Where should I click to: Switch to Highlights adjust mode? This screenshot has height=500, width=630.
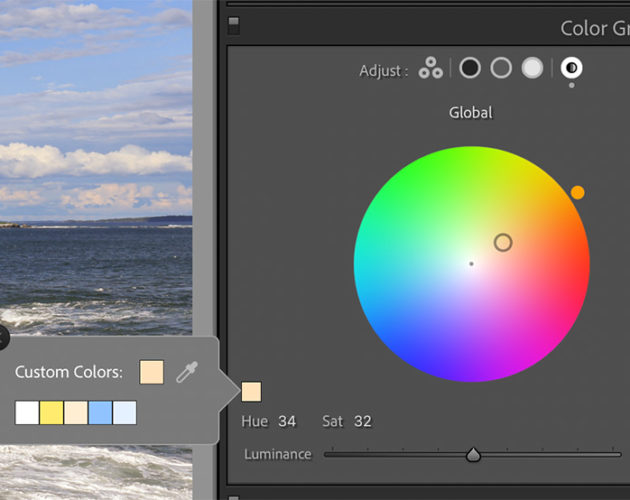532,68
